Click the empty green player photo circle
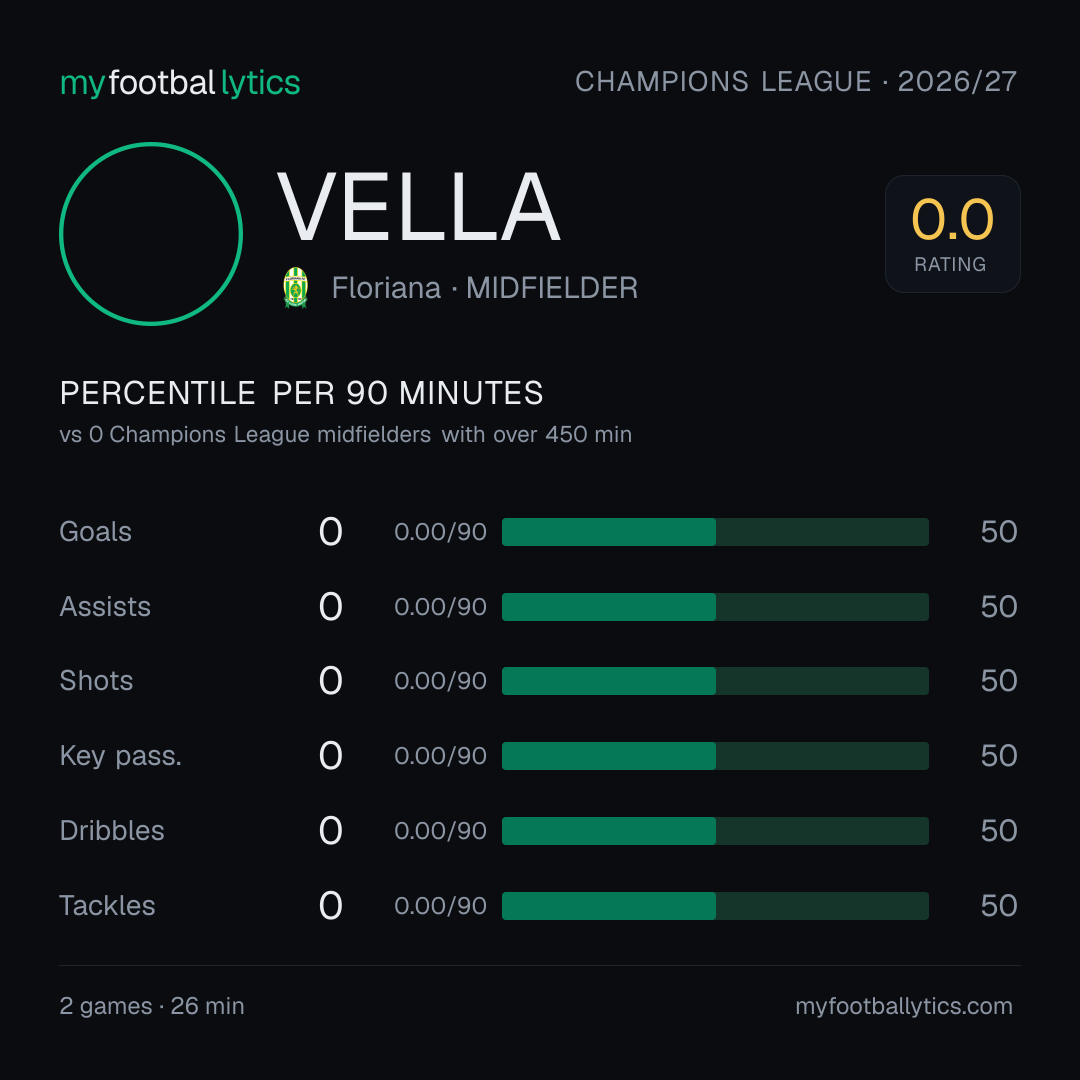 (151, 233)
